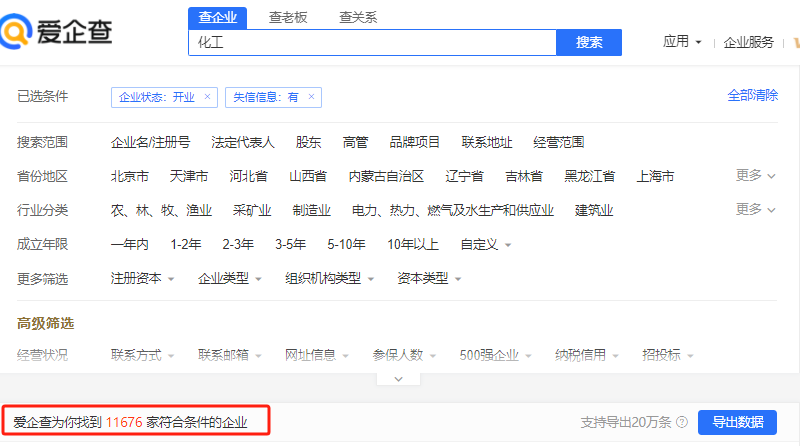Switch to the 查老板 tab
This screenshot has height=446, width=800.
pos(289,17)
